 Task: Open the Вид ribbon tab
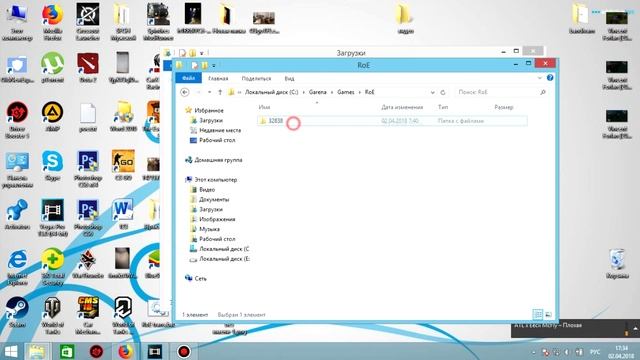tap(289, 78)
